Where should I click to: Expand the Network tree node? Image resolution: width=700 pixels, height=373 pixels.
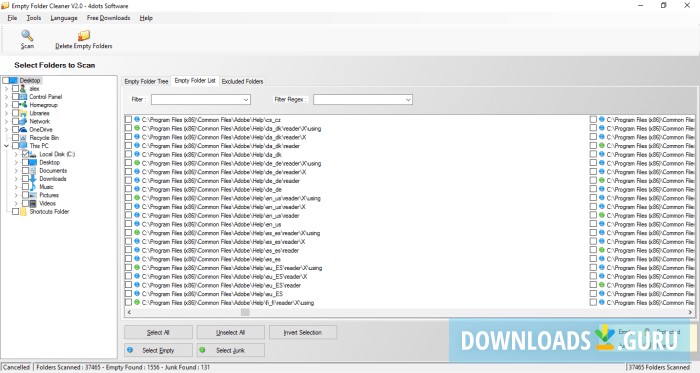6,121
